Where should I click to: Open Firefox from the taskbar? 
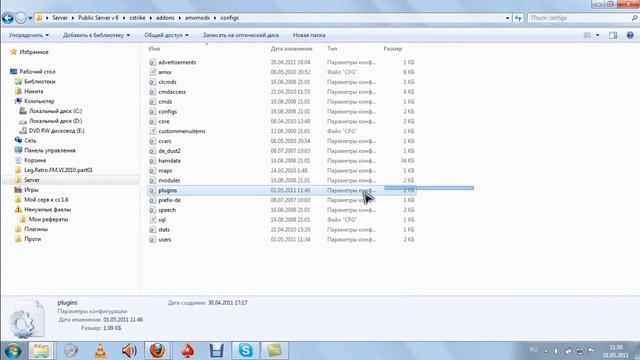coord(158,351)
